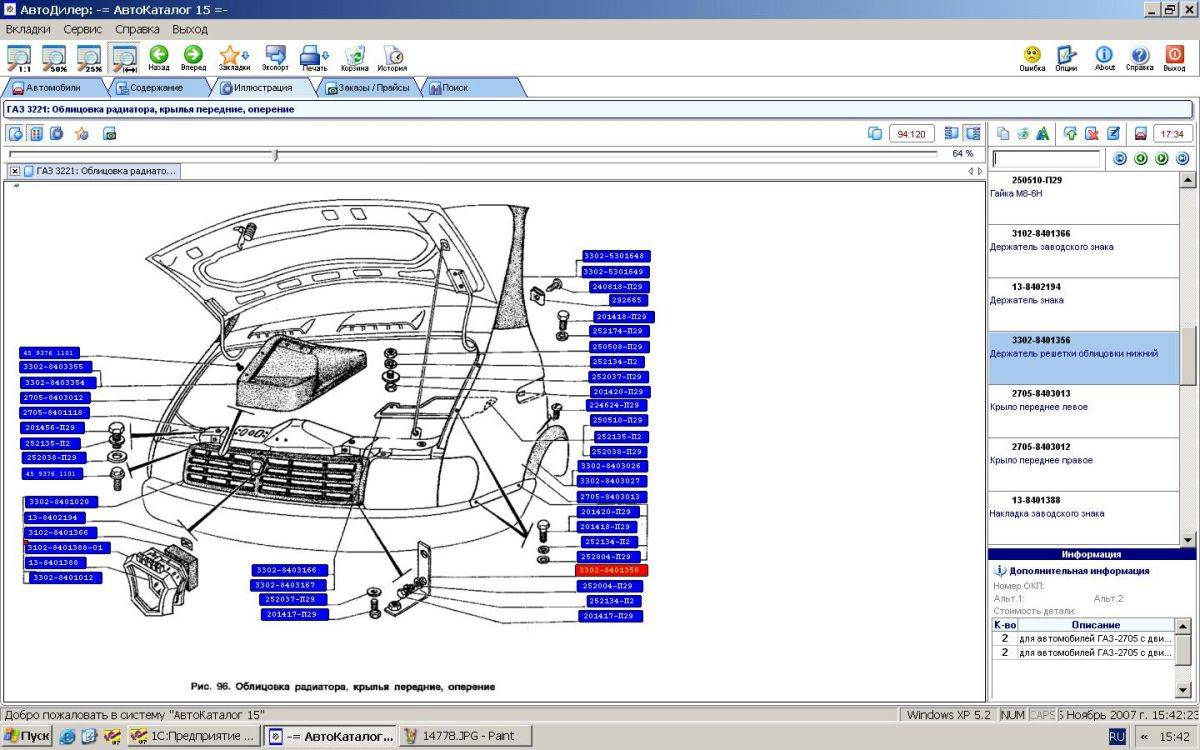Click the Опции options icon

coord(1066,58)
